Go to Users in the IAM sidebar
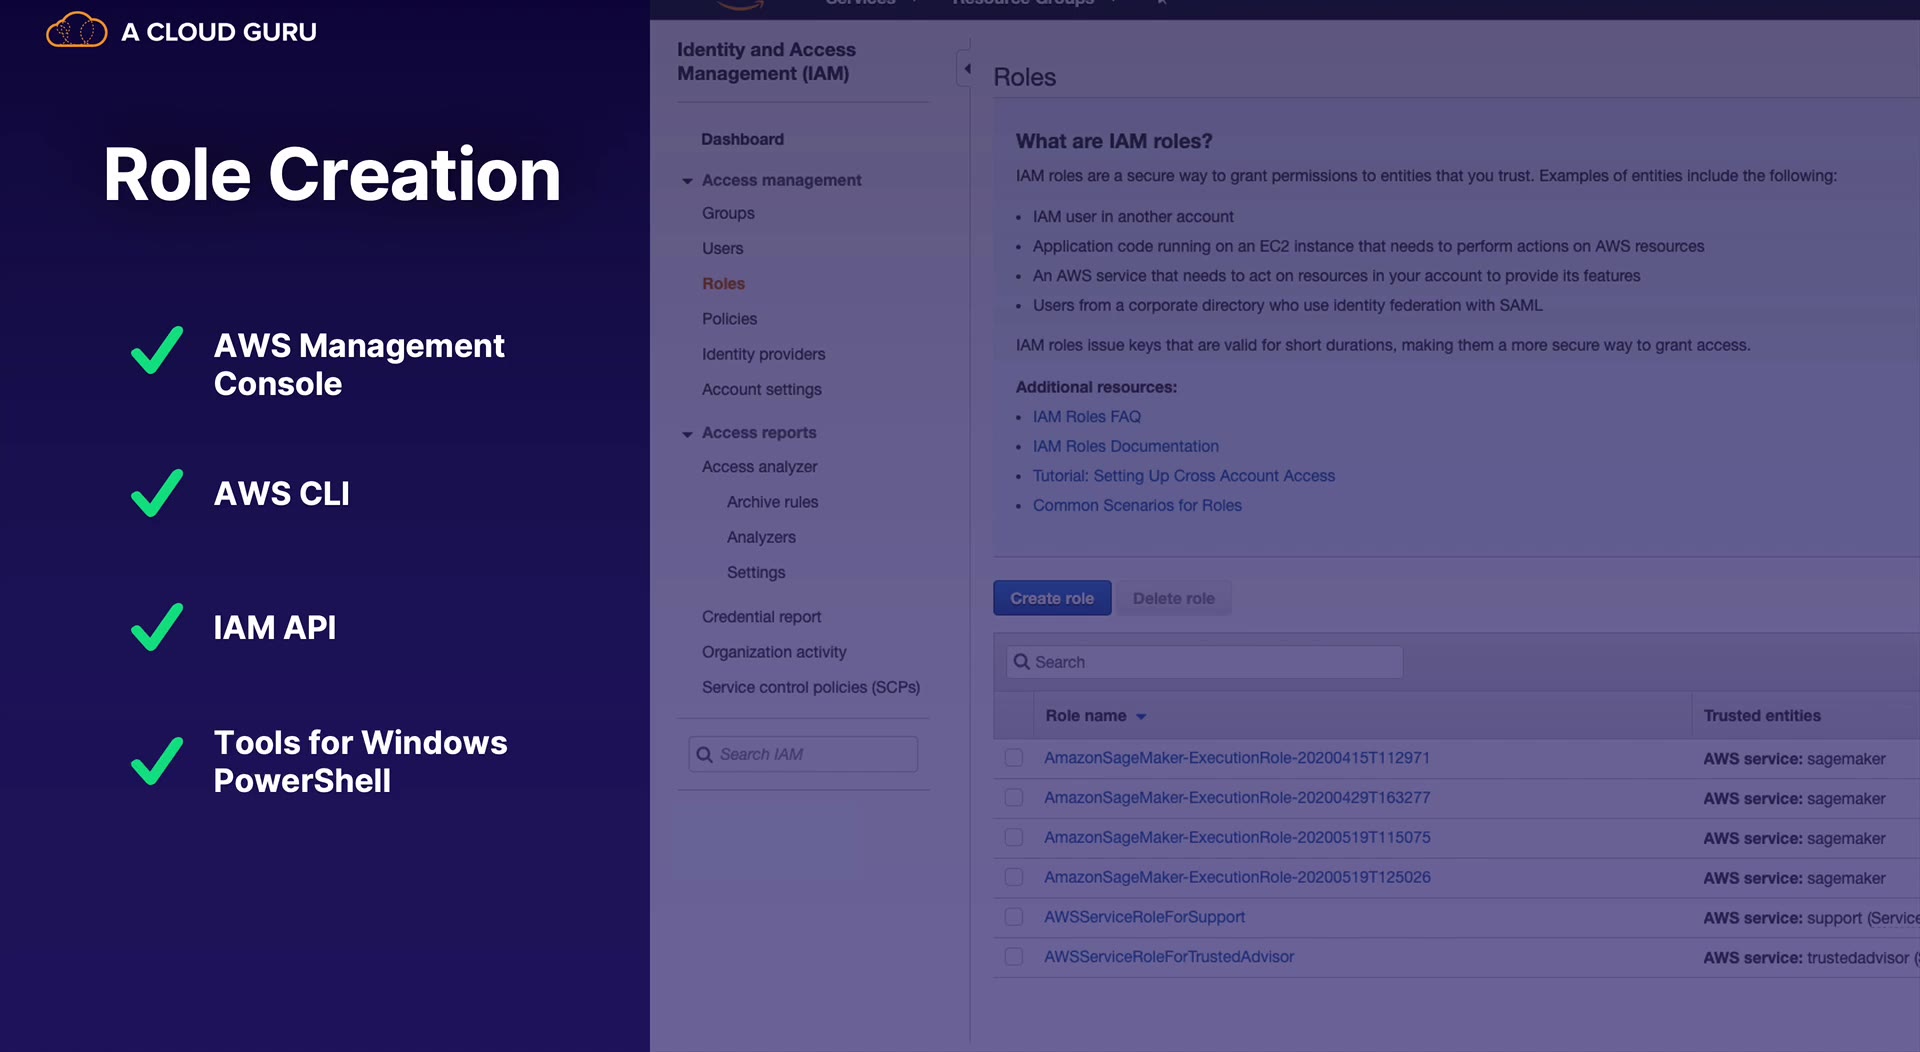Image resolution: width=1920 pixels, height=1052 pixels. [x=722, y=249]
